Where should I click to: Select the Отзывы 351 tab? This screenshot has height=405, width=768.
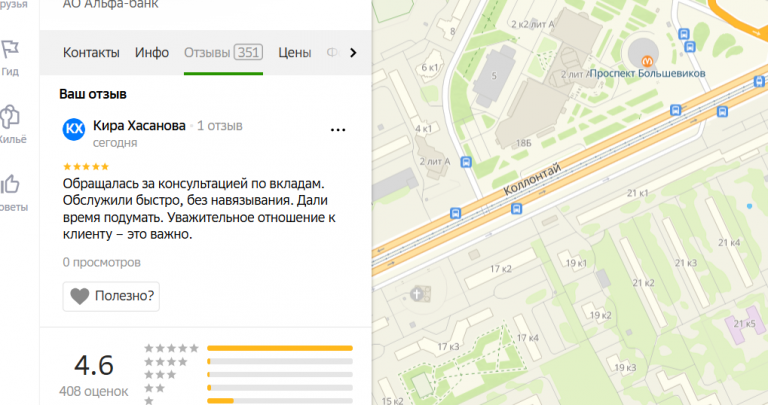pyautogui.click(x=223, y=52)
